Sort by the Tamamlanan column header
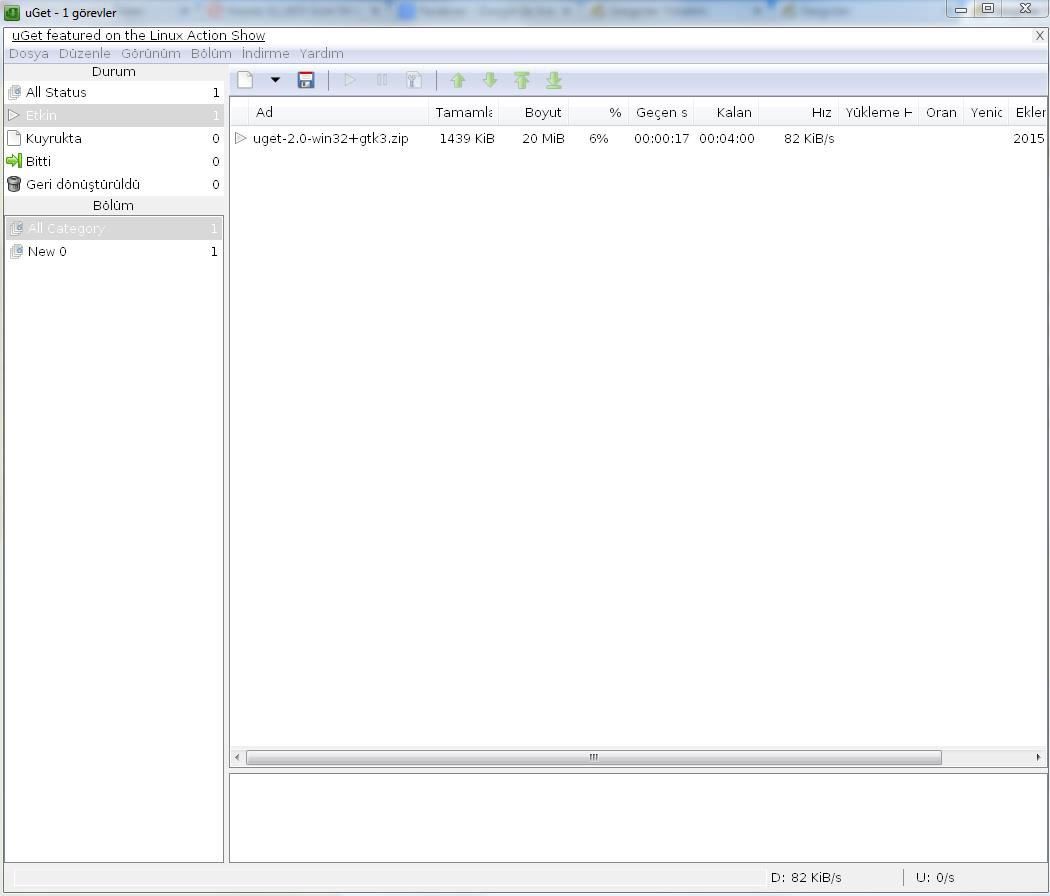Image resolution: width=1050 pixels, height=896 pixels. pos(463,113)
